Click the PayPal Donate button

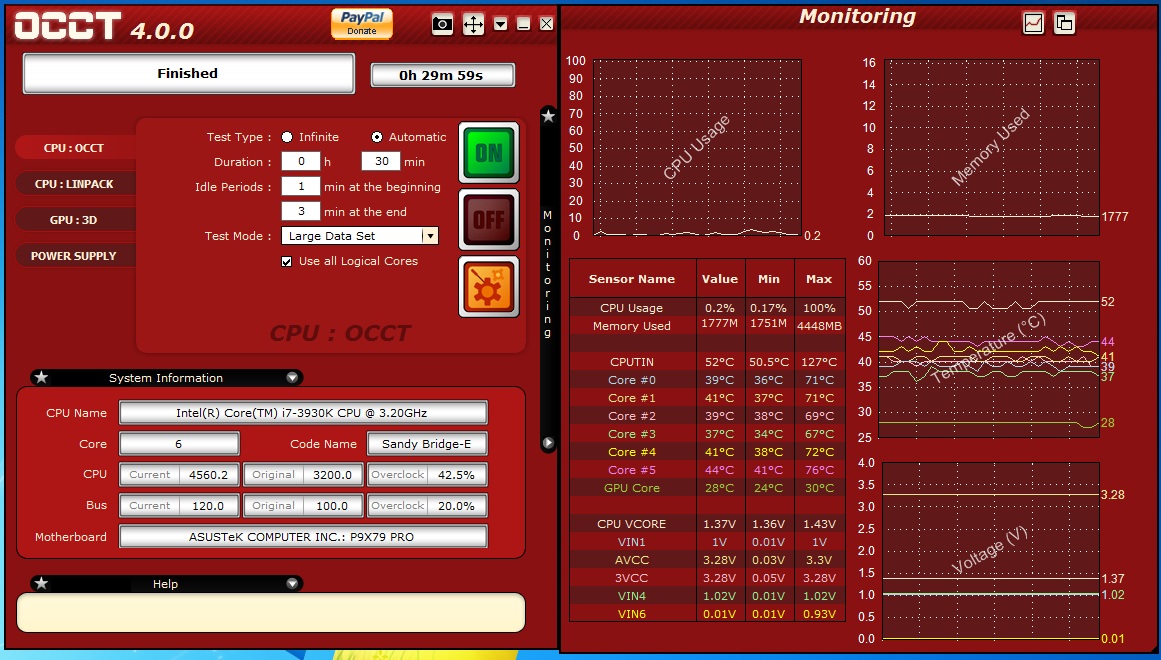[361, 23]
